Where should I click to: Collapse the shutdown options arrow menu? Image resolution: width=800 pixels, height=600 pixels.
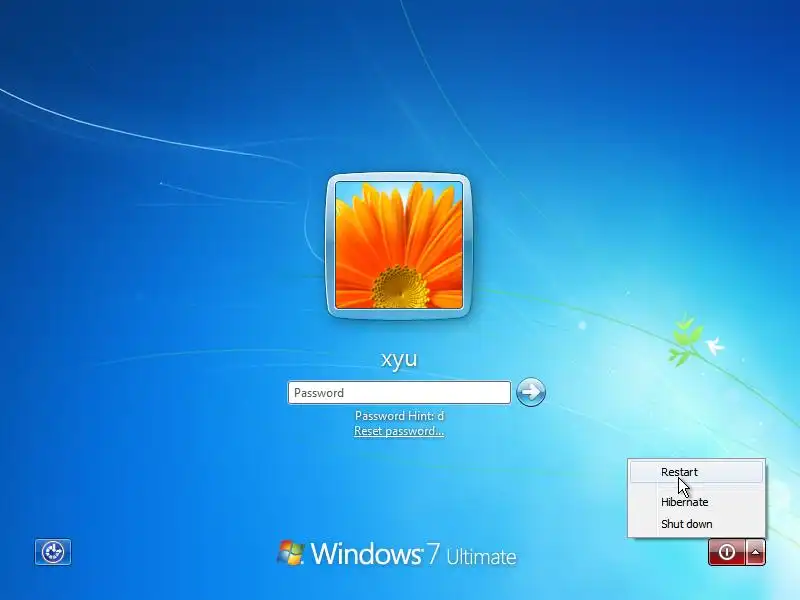(756, 552)
